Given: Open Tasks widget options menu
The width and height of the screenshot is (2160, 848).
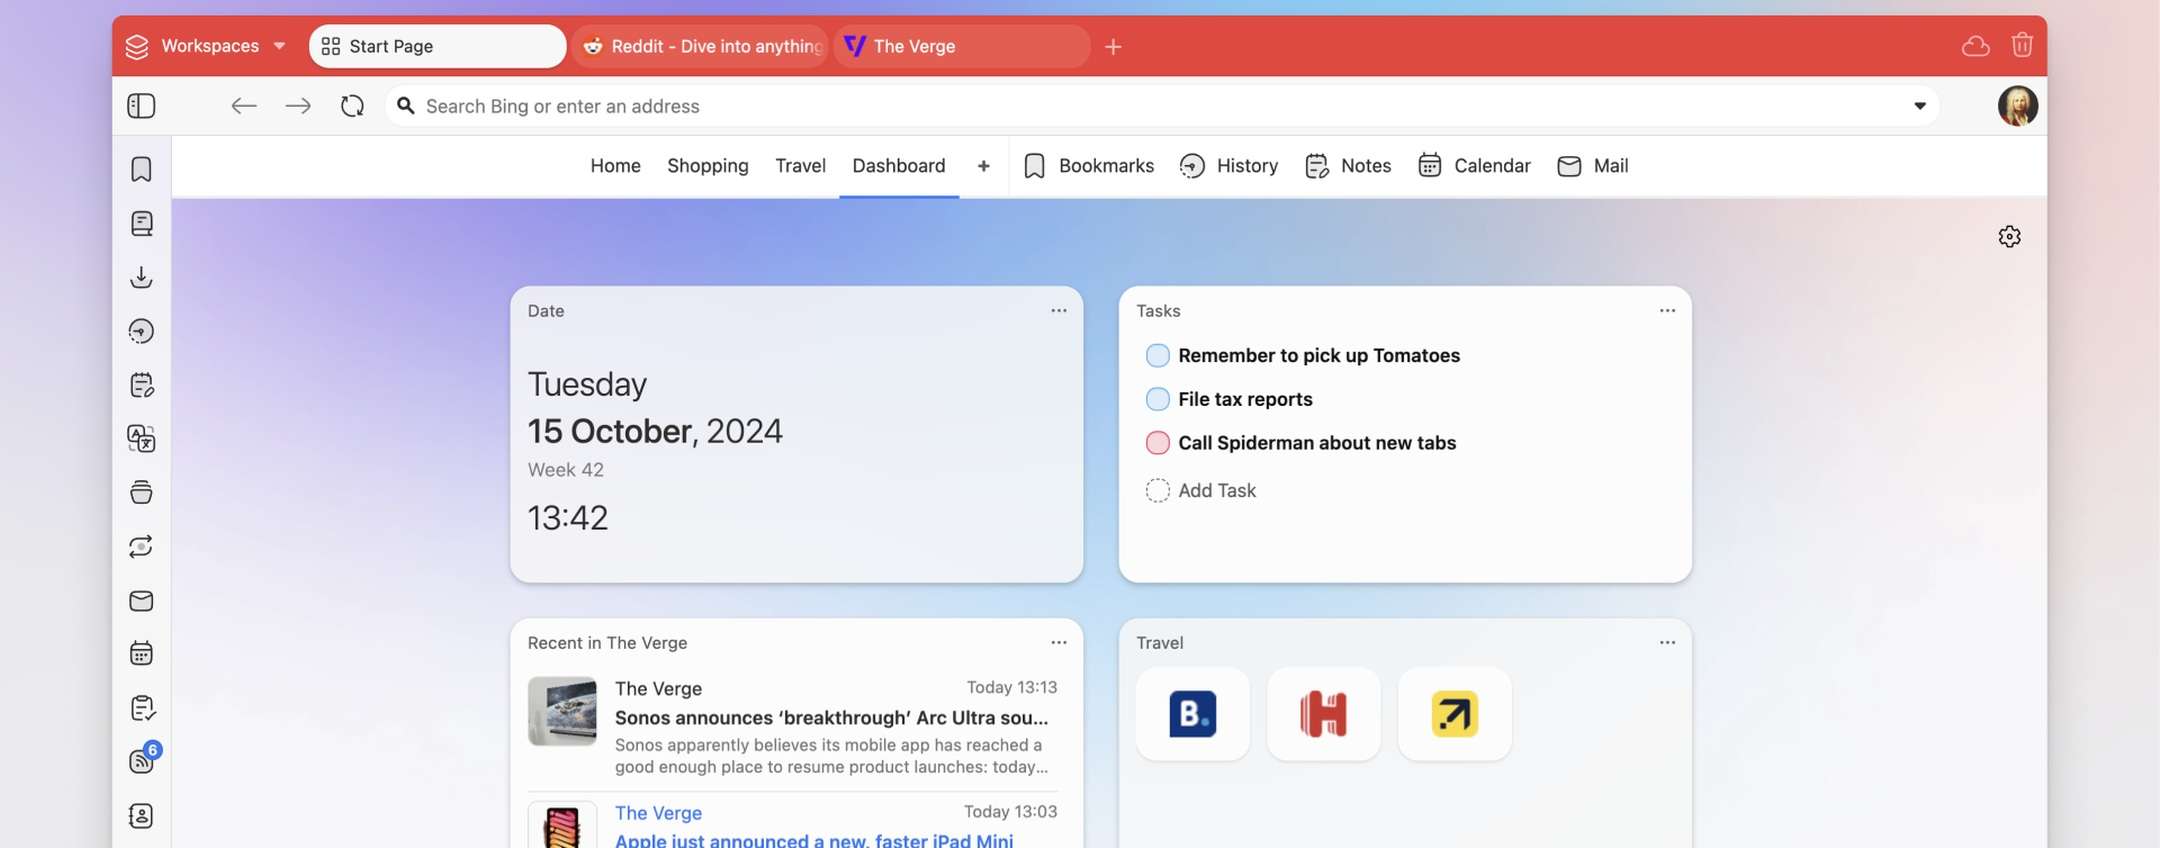Looking at the screenshot, I should [1667, 311].
